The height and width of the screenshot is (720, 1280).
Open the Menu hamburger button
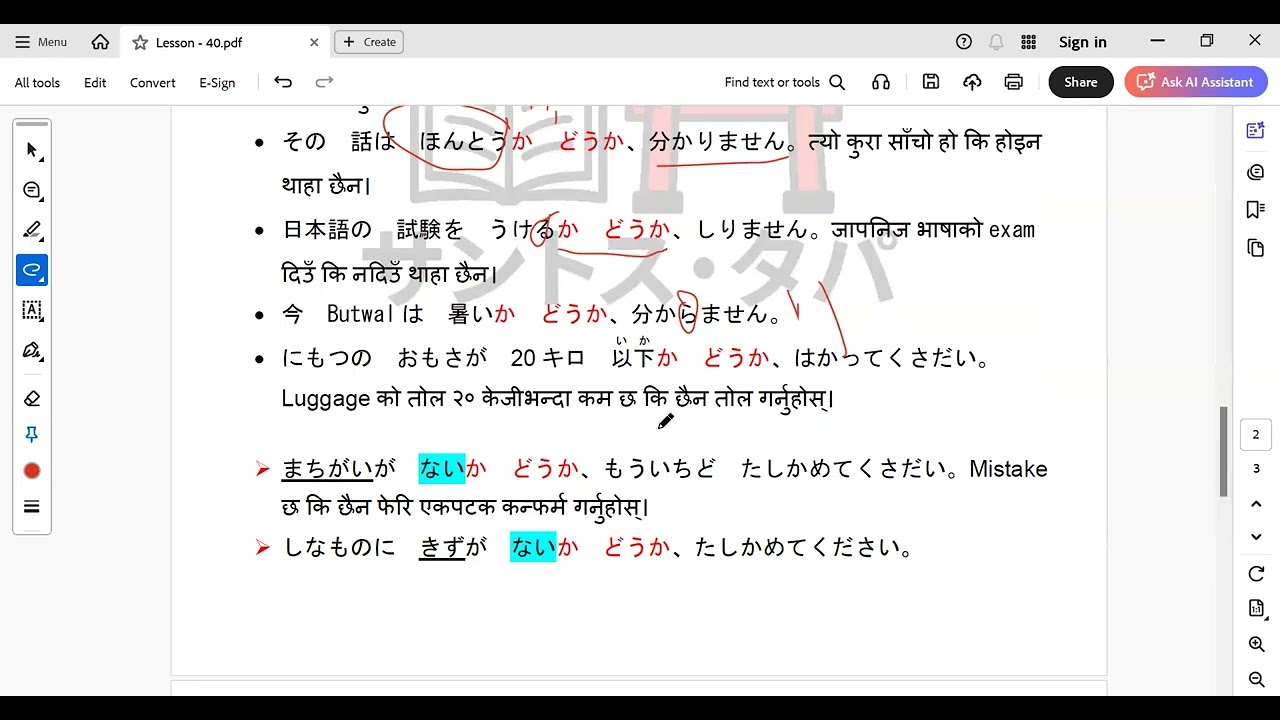coord(41,42)
